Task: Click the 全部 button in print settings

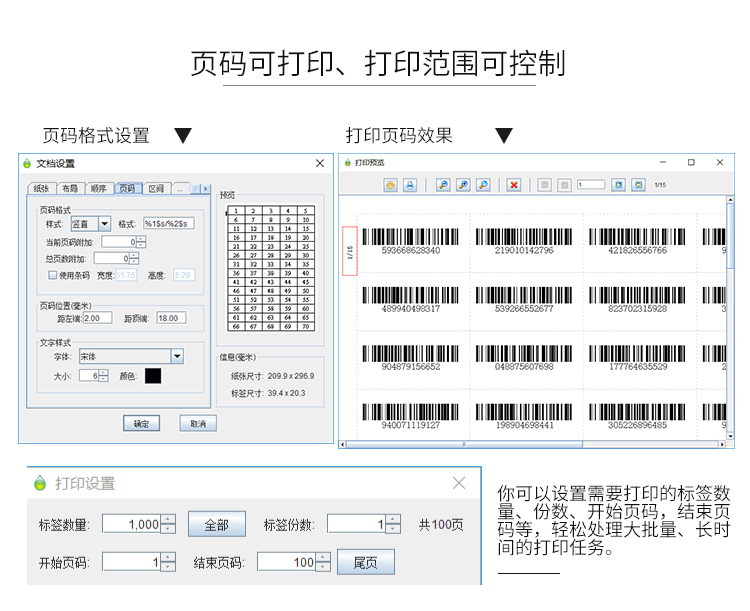Action: (216, 525)
